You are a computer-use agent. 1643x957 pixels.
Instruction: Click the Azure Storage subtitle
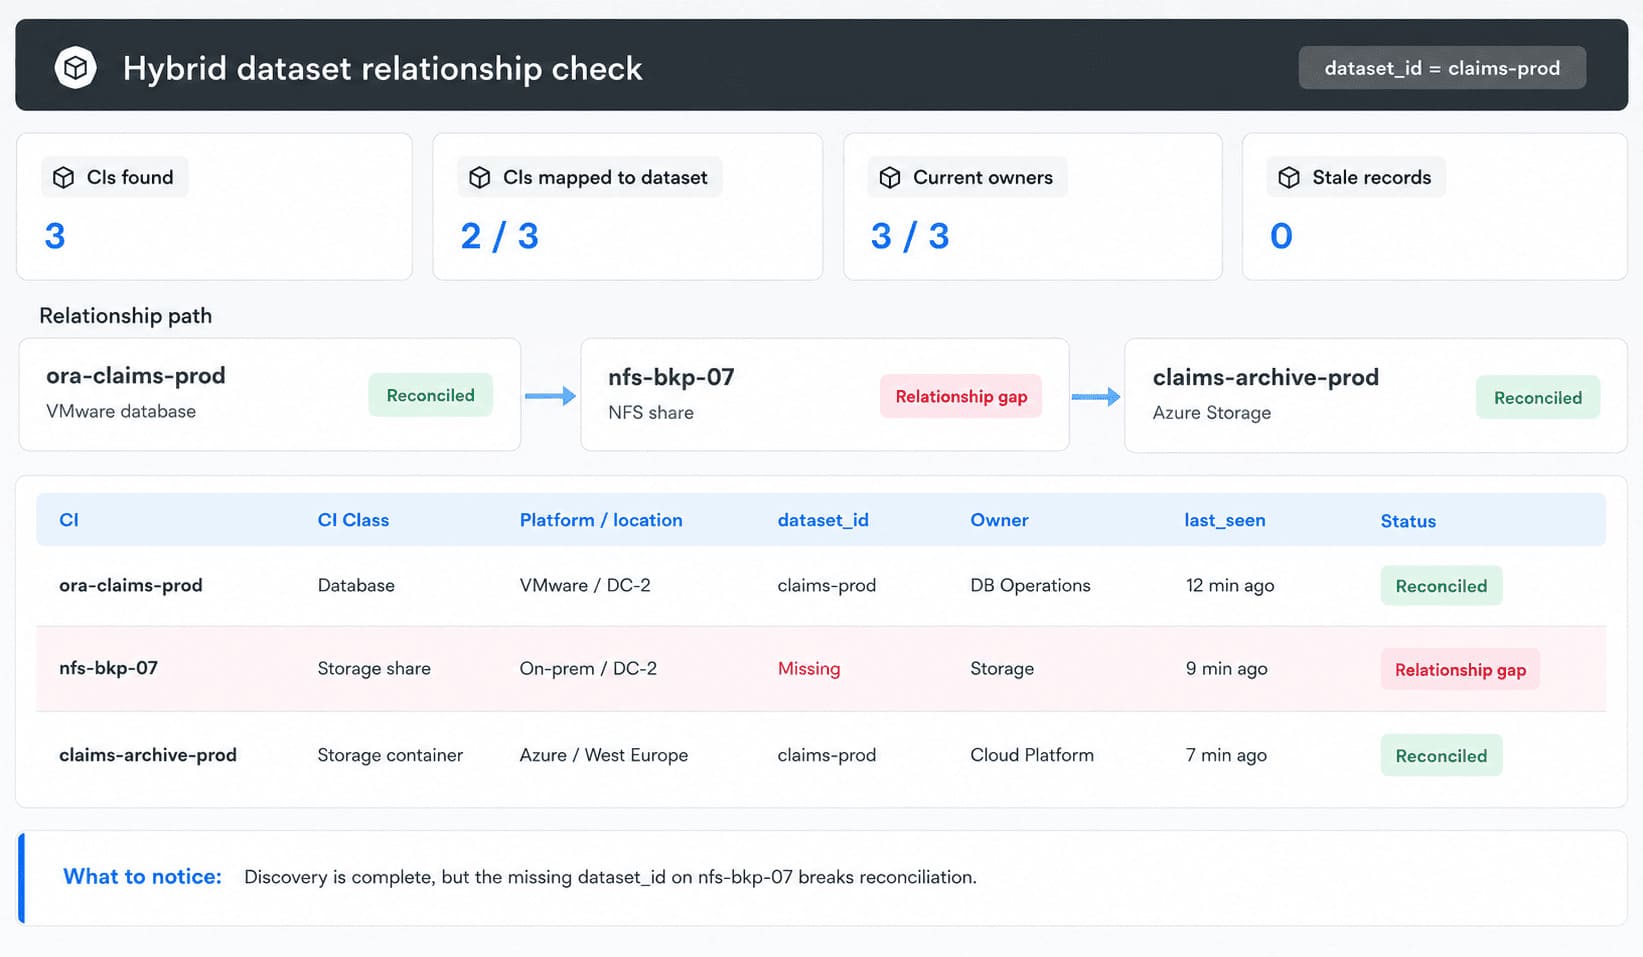(1212, 413)
